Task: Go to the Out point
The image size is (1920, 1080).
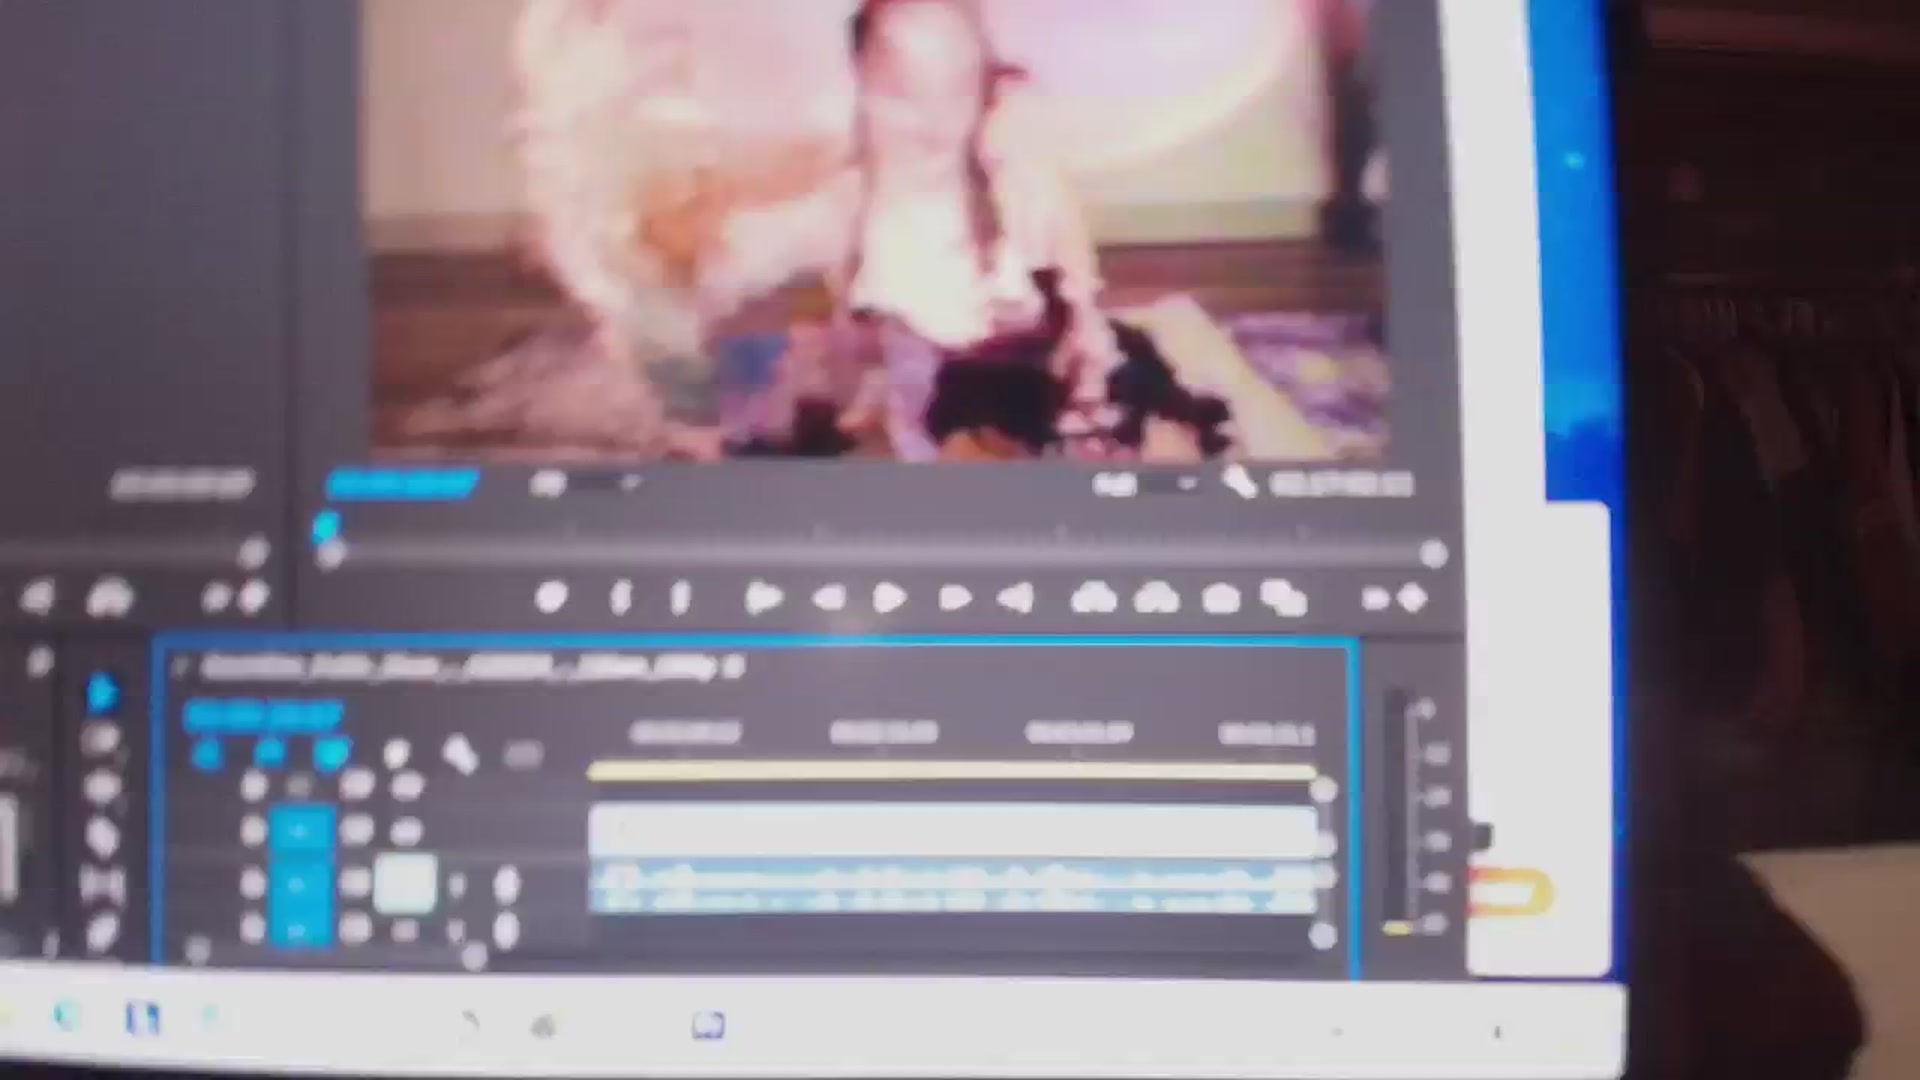Action: pyautogui.click(x=1016, y=598)
